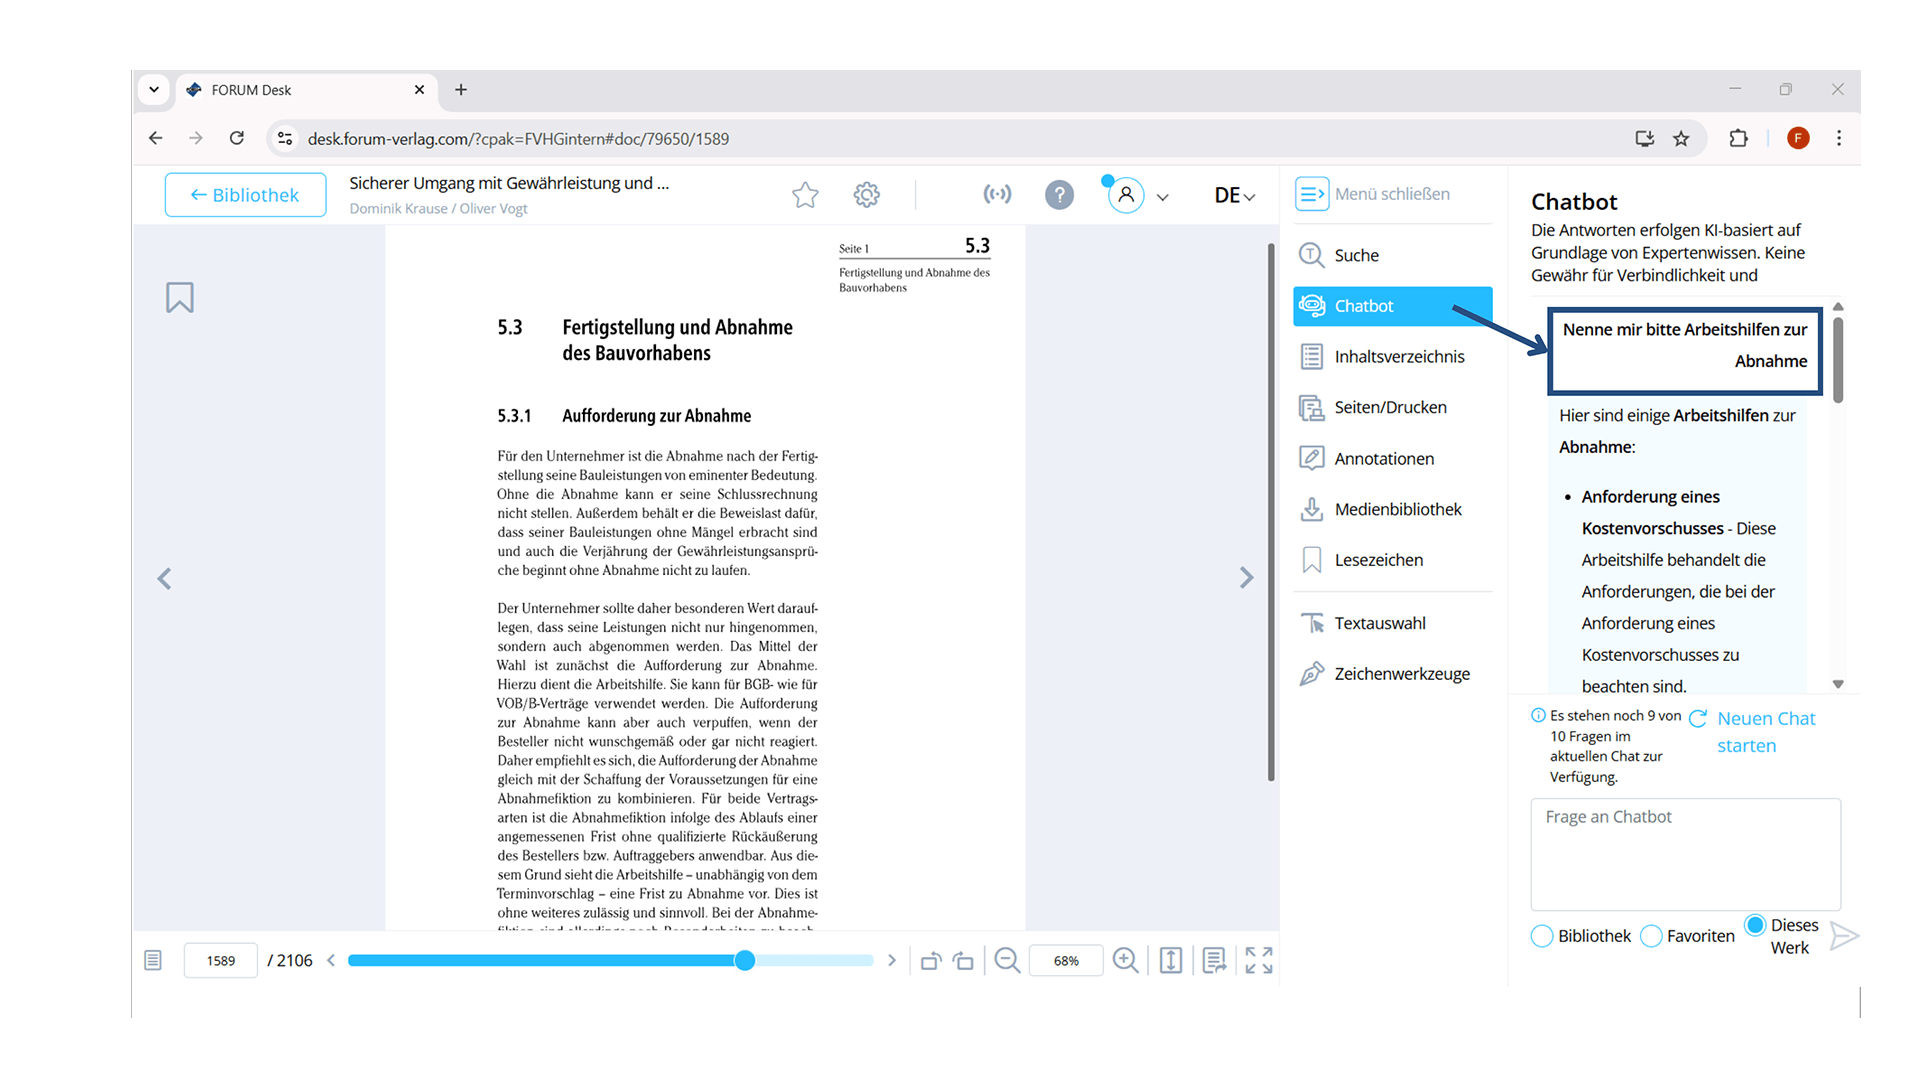
Task: Select the Favoriten radio button
Action: click(1651, 936)
